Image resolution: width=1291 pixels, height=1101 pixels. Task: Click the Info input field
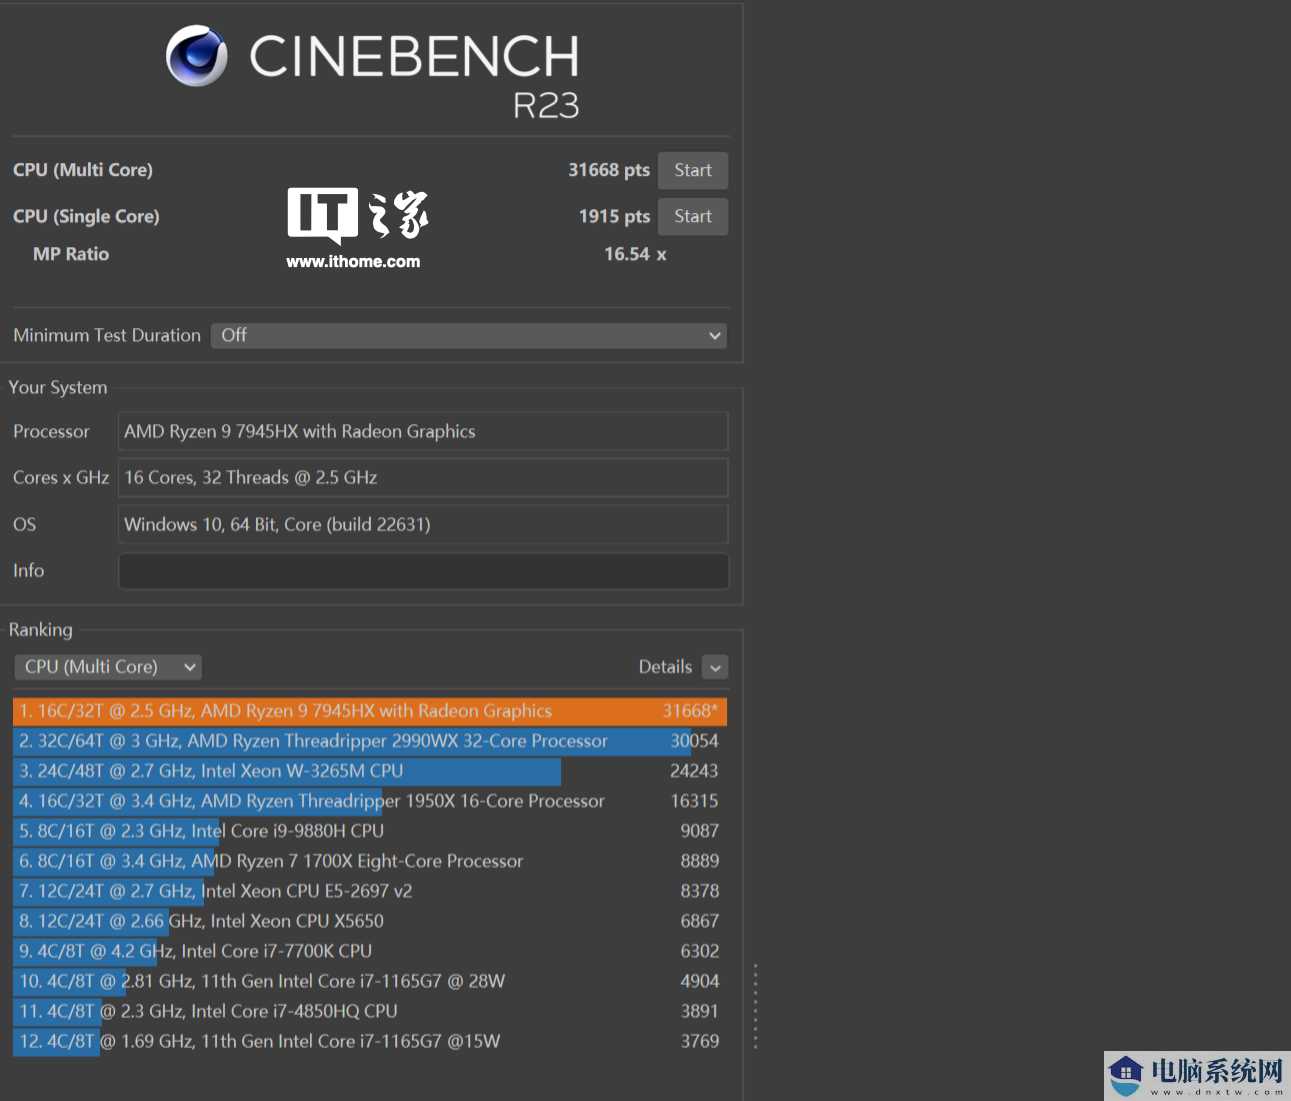(423, 571)
